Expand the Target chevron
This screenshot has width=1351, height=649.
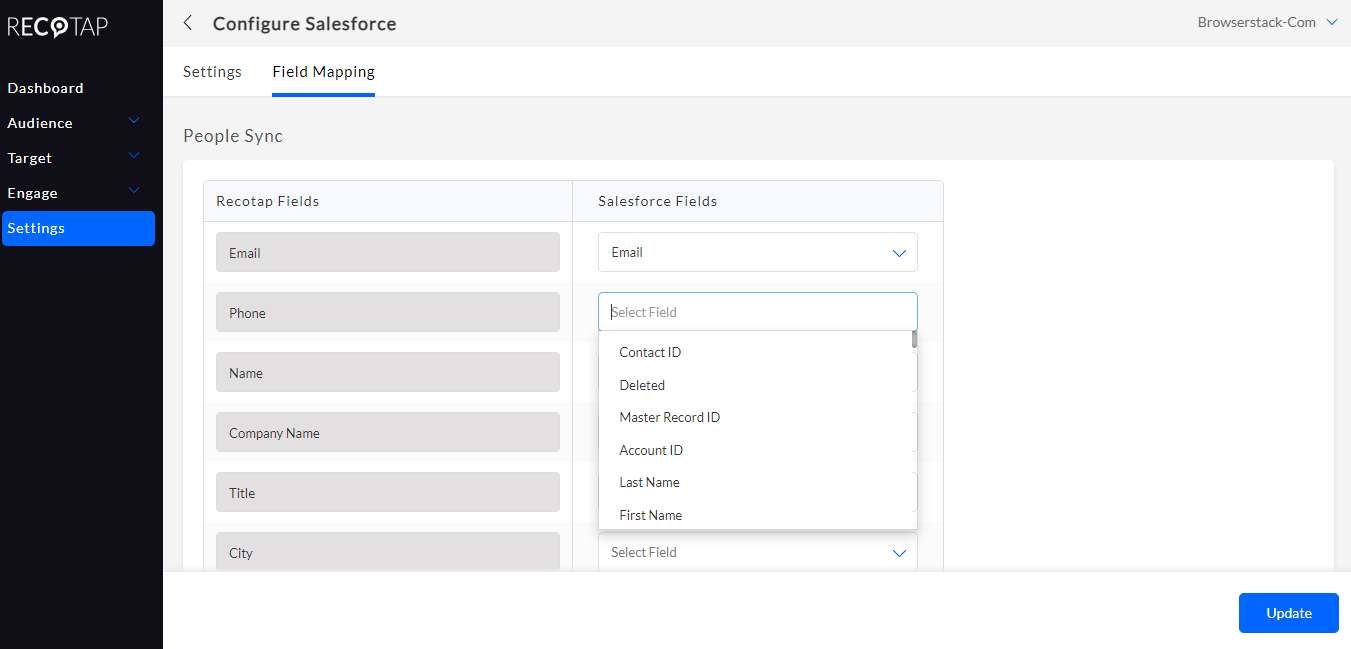pos(134,156)
